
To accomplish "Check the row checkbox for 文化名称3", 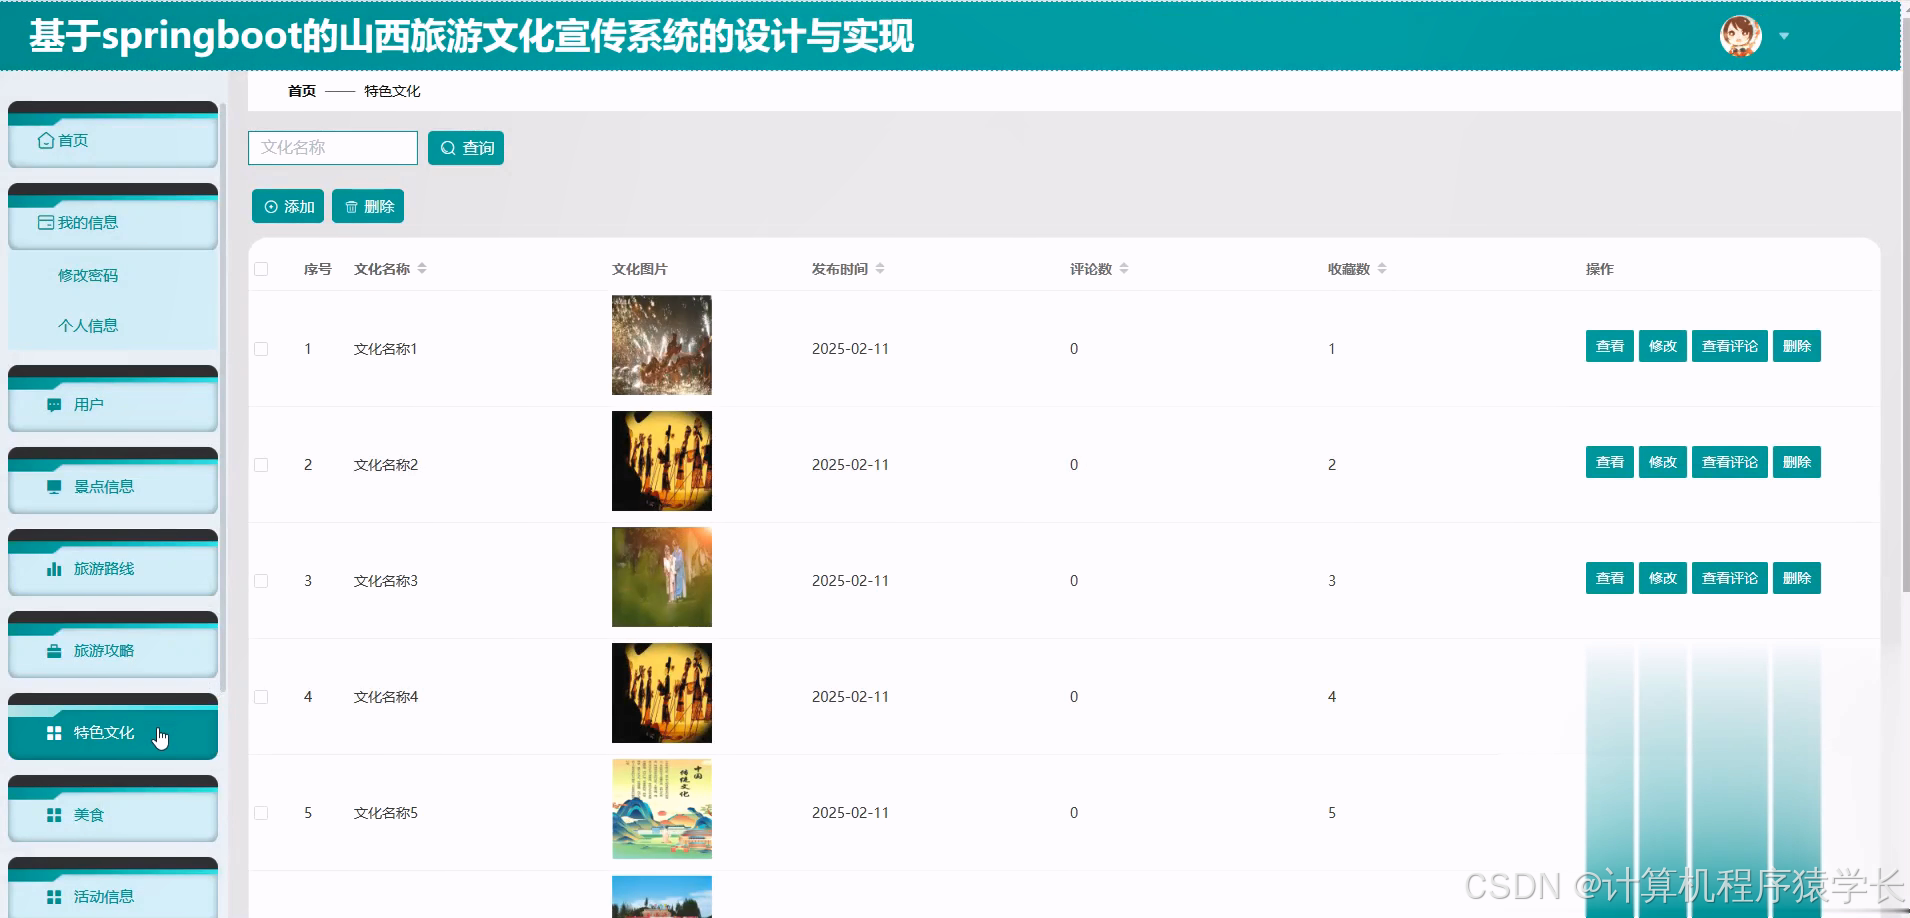I will pyautogui.click(x=262, y=580).
